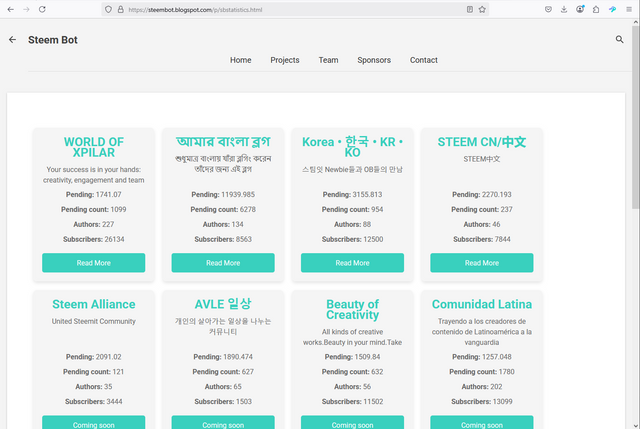Click the Bangla blog card heading
The image size is (640, 429).
coord(223,142)
